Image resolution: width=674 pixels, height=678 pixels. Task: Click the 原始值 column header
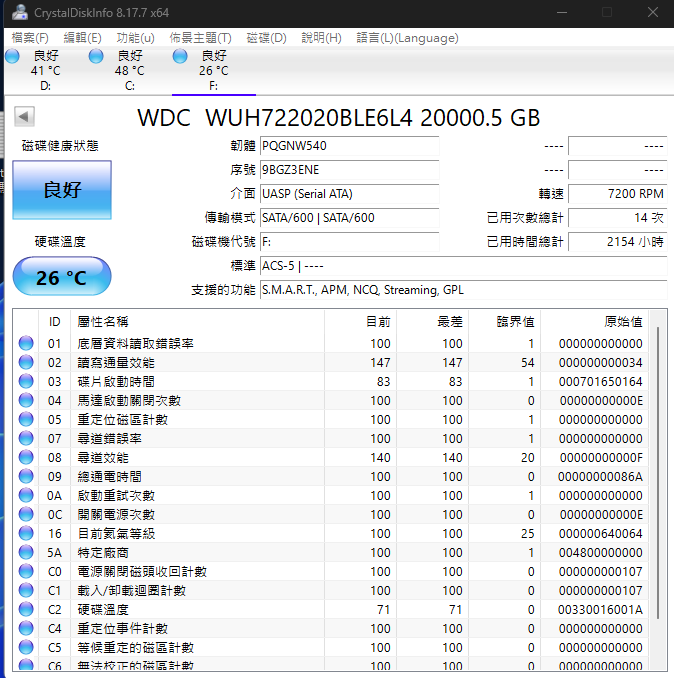594,322
